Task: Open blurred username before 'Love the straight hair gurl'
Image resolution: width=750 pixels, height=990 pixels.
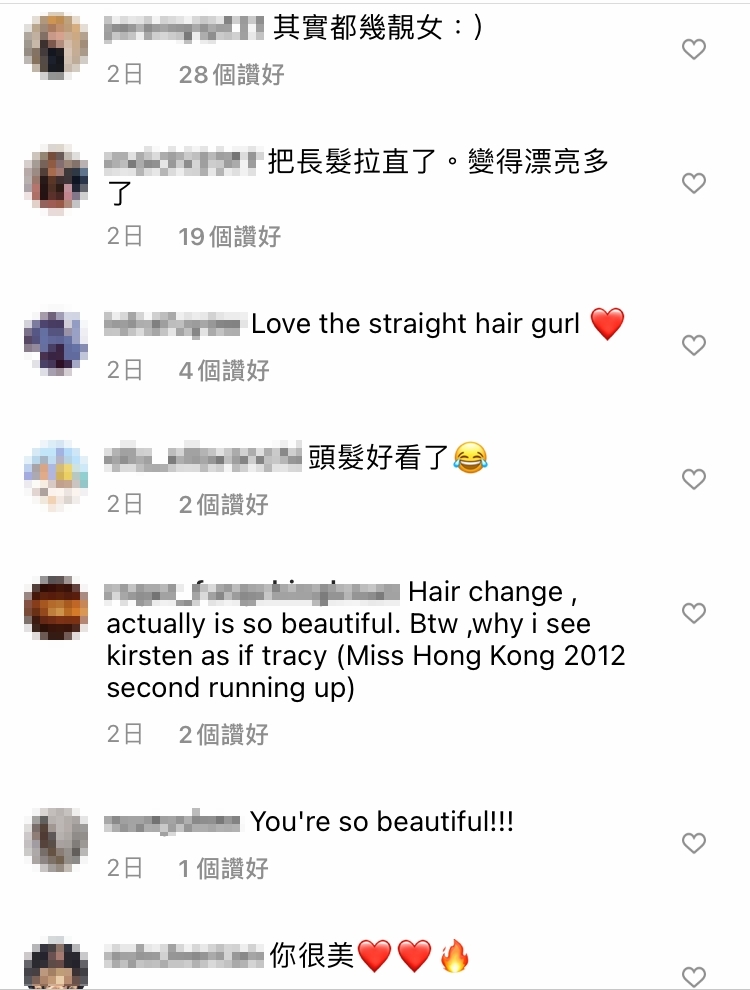Action: pos(172,325)
